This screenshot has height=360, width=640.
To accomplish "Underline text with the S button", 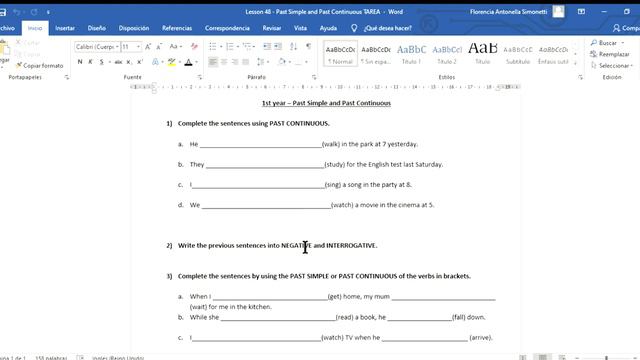I will point(102,62).
